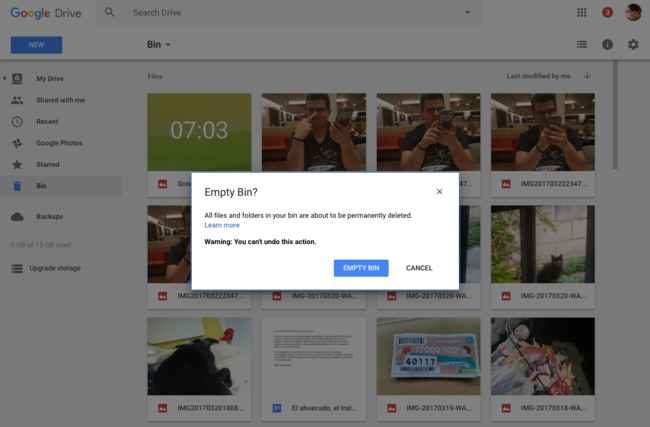Open the account profile avatar
Viewport: 650px width, 427px height.
(x=633, y=12)
